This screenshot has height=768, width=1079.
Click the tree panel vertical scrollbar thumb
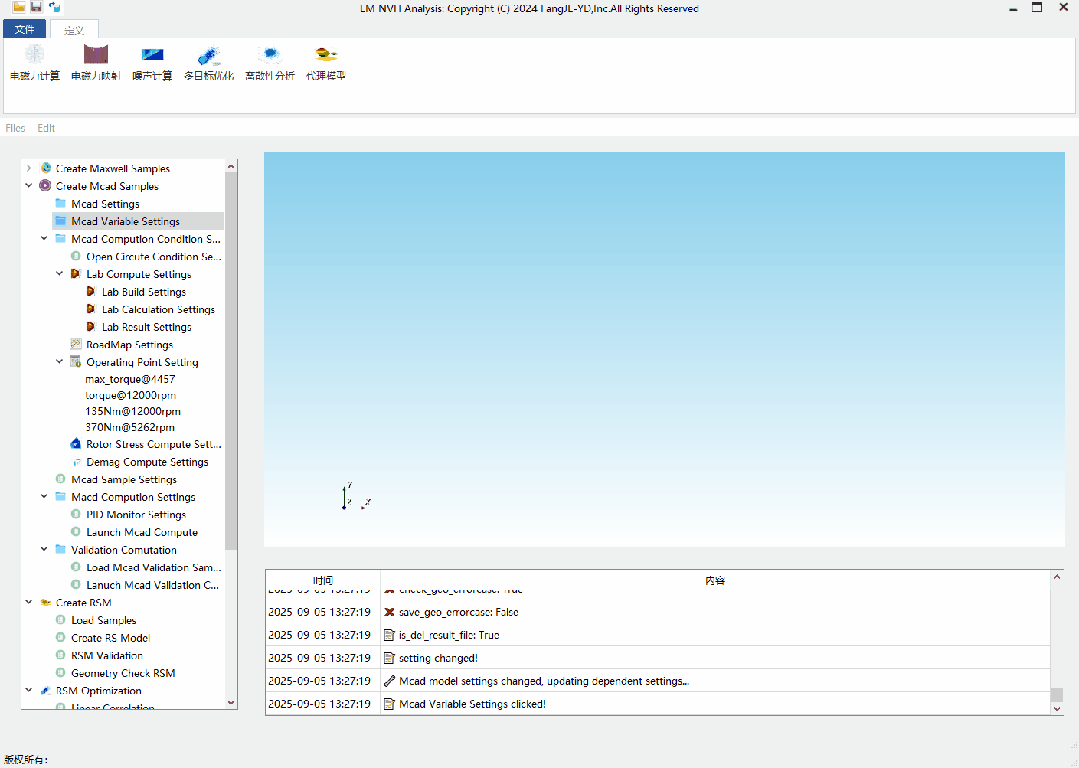pos(232,360)
